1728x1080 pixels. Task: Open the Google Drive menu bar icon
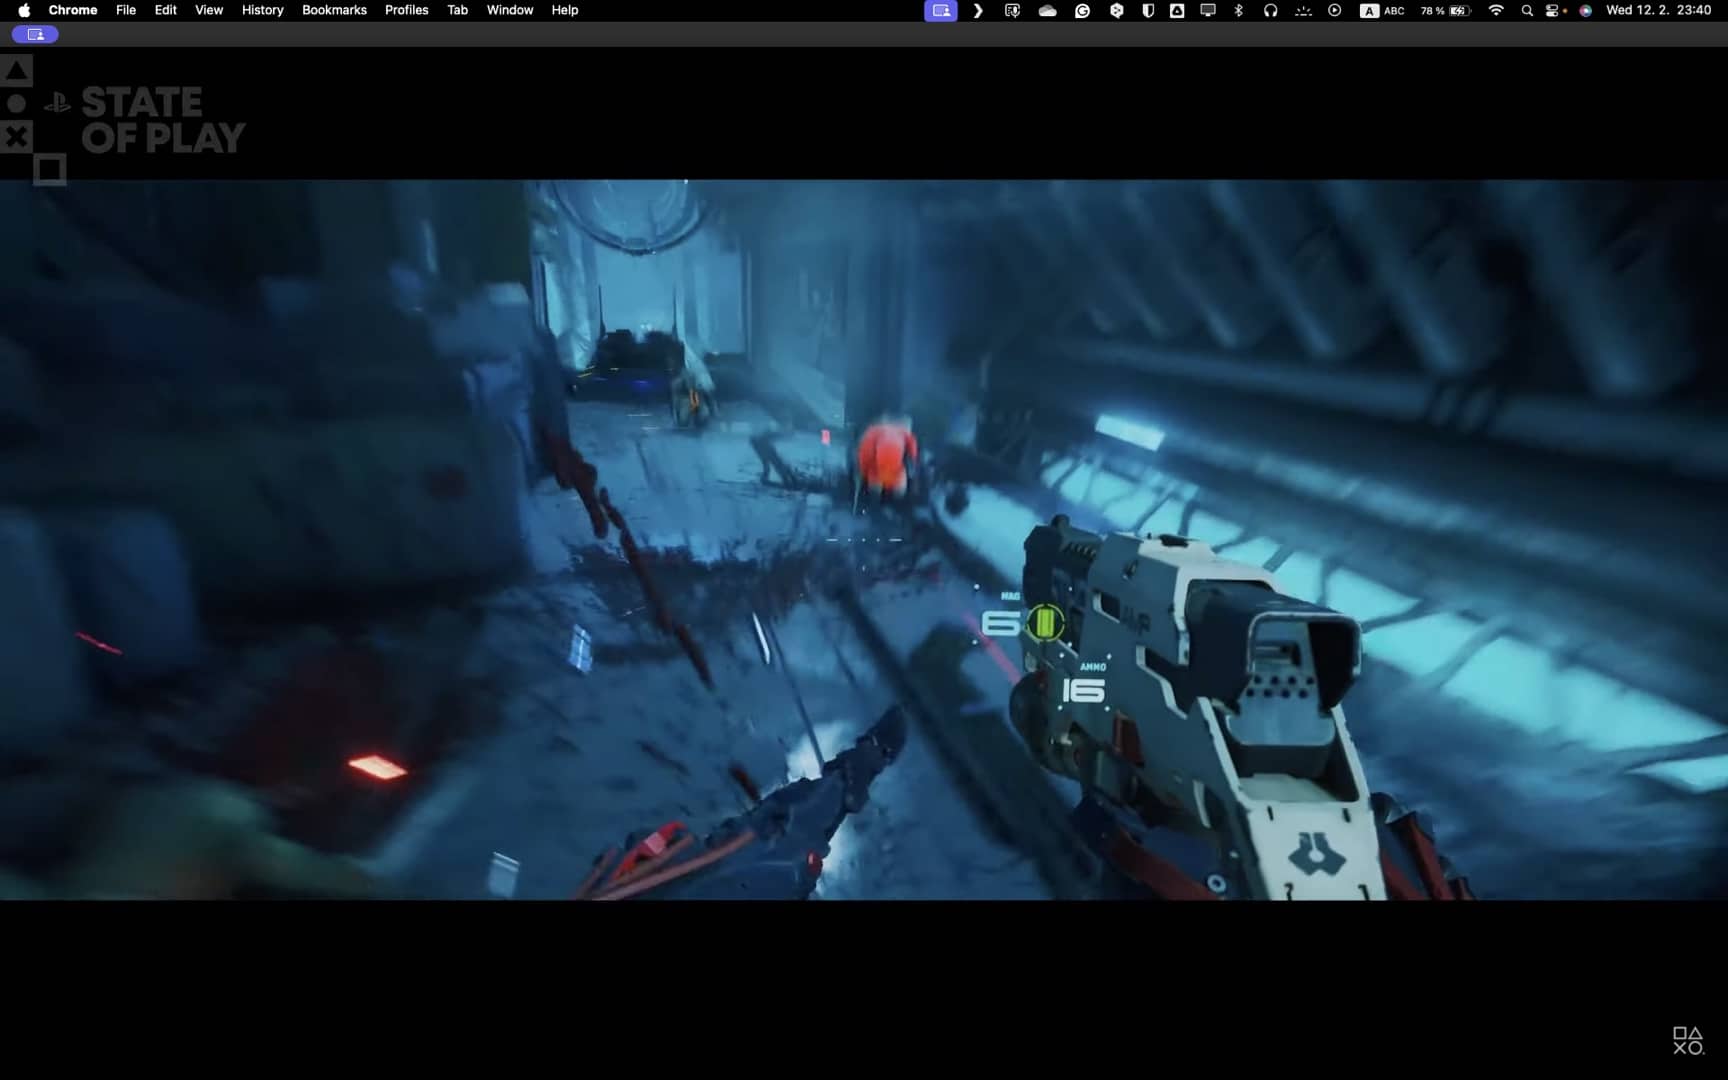point(1177,10)
